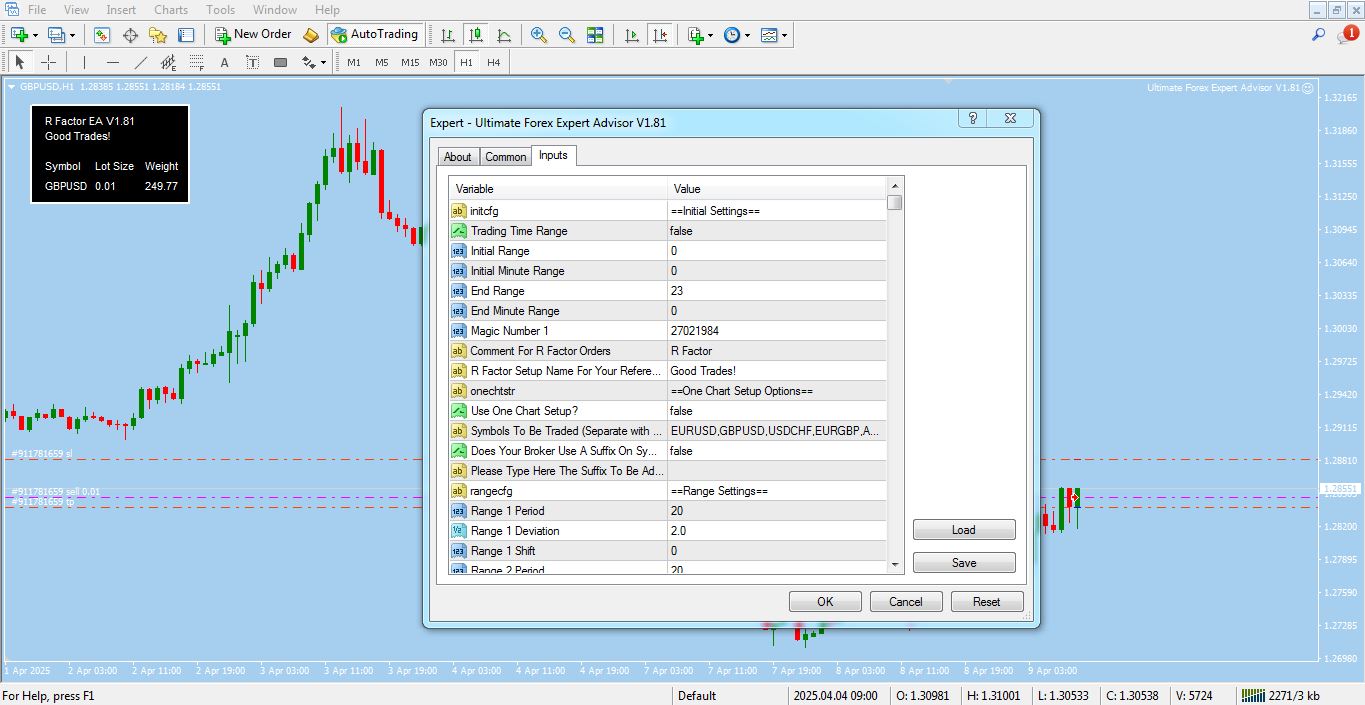
Task: Click the Save button
Action: (x=964, y=563)
